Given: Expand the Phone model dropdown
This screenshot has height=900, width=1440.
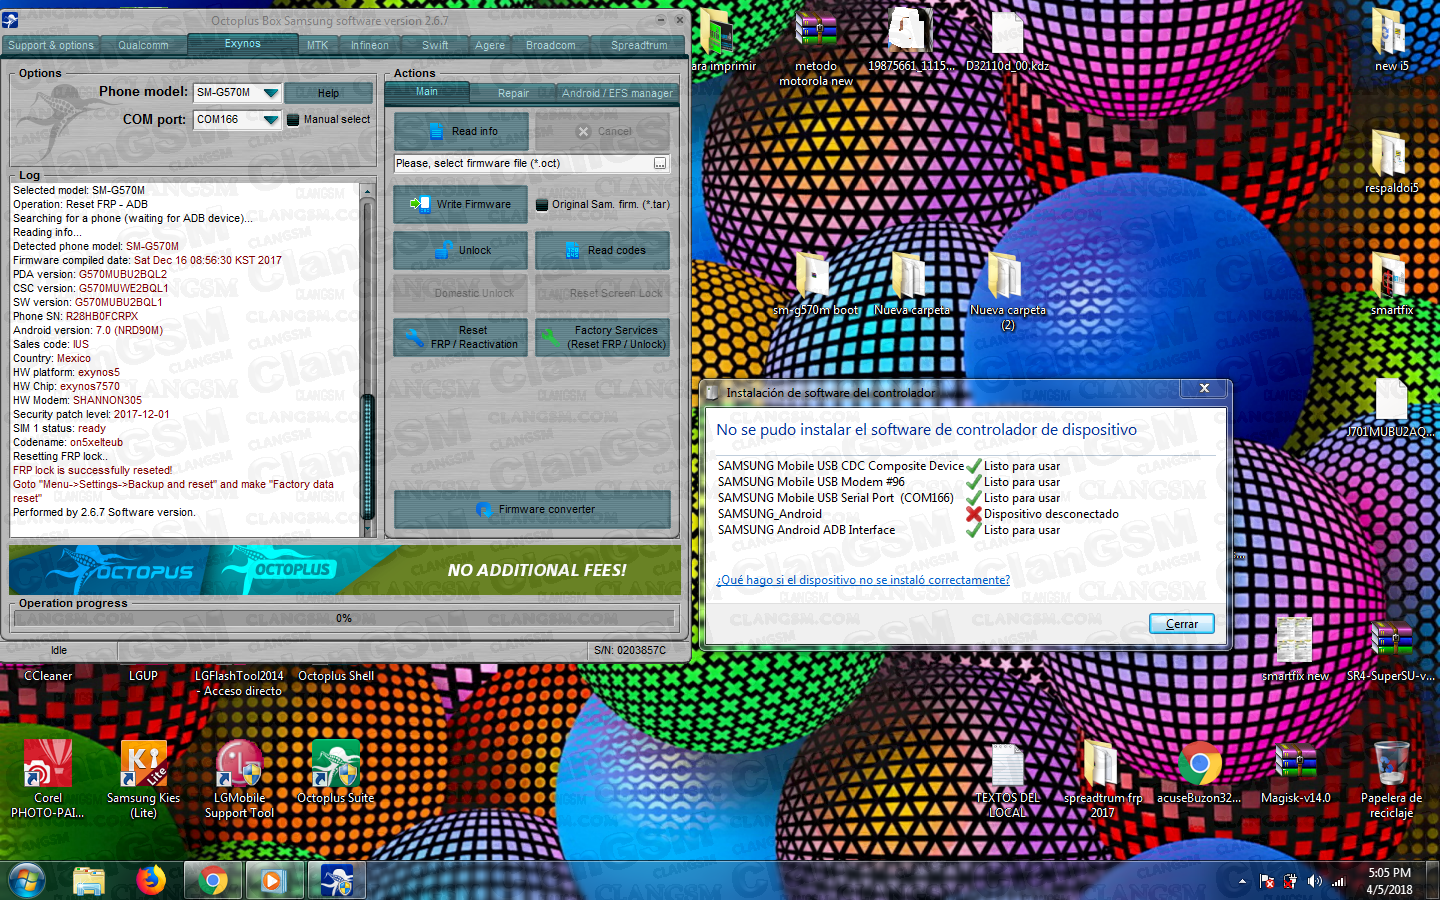Looking at the screenshot, I should (x=270, y=92).
